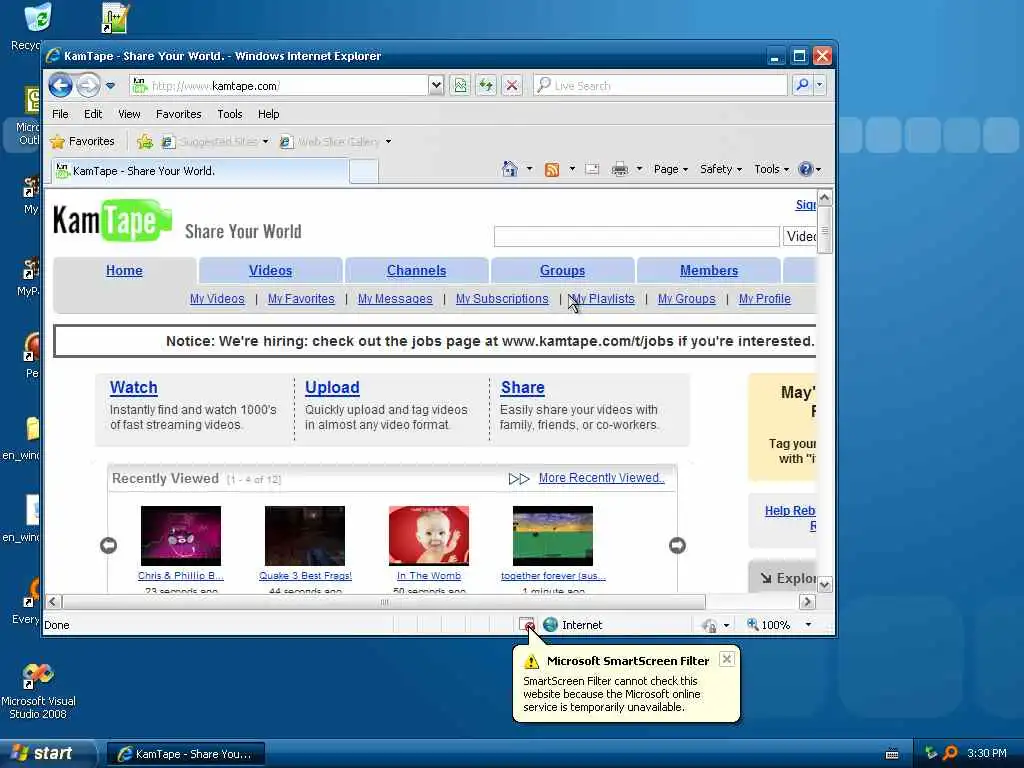The height and width of the screenshot is (768, 1024).
Task: Open Suggested Sites dropdown
Action: 216,142
